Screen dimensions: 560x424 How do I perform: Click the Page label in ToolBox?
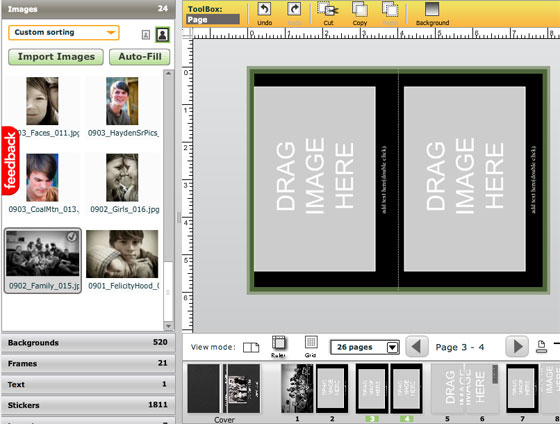[213, 20]
